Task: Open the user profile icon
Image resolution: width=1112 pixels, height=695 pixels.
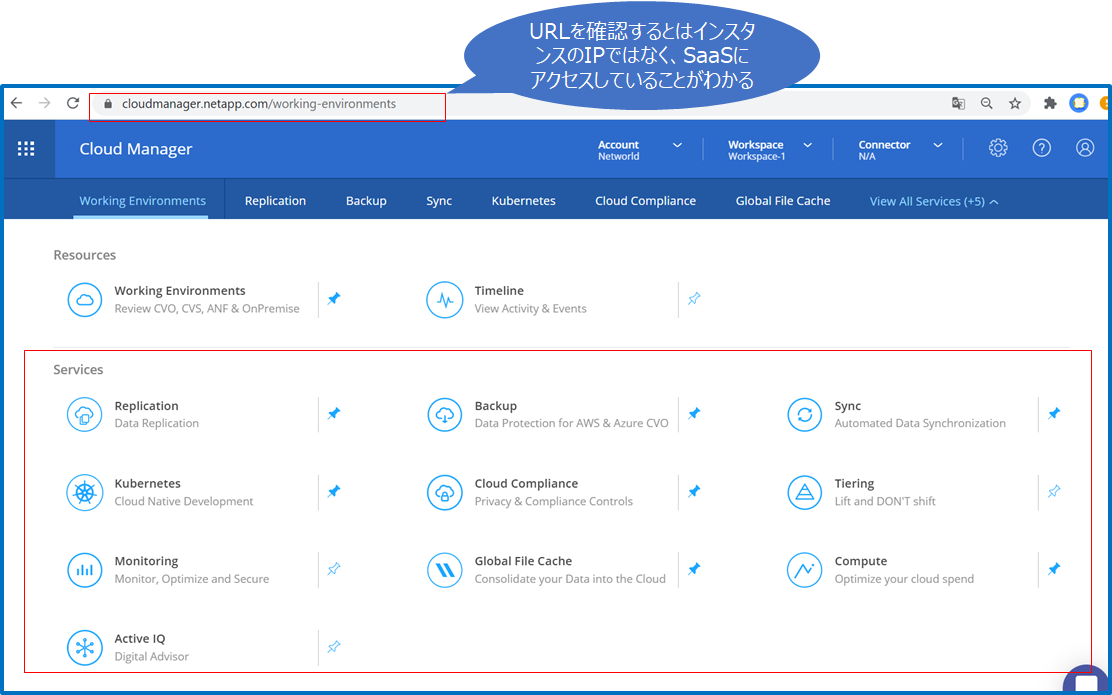Action: 1084,148
